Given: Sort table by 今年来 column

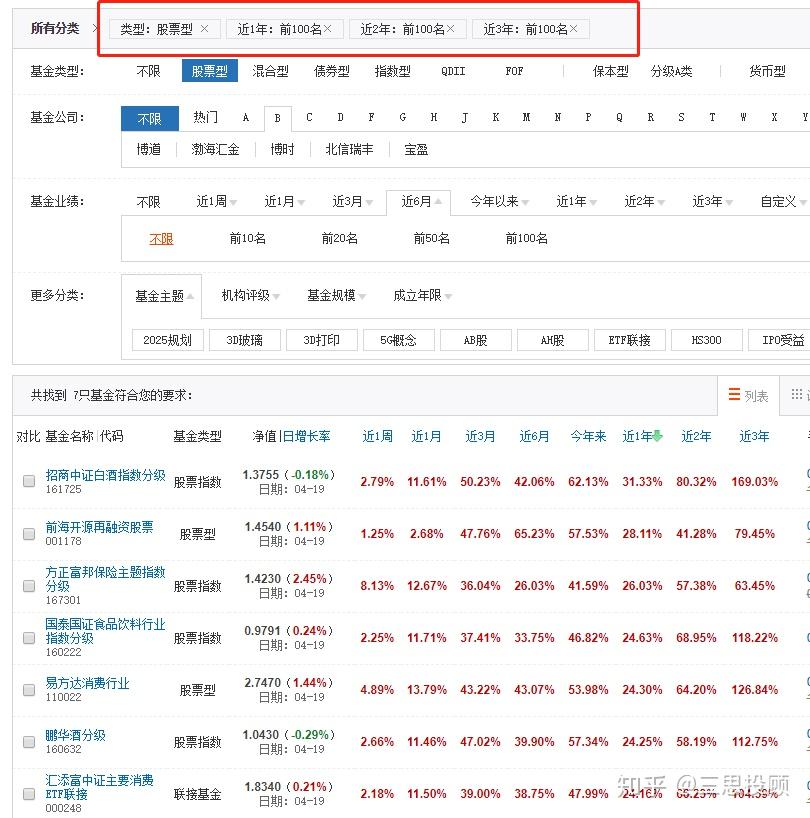Looking at the screenshot, I should click(588, 436).
